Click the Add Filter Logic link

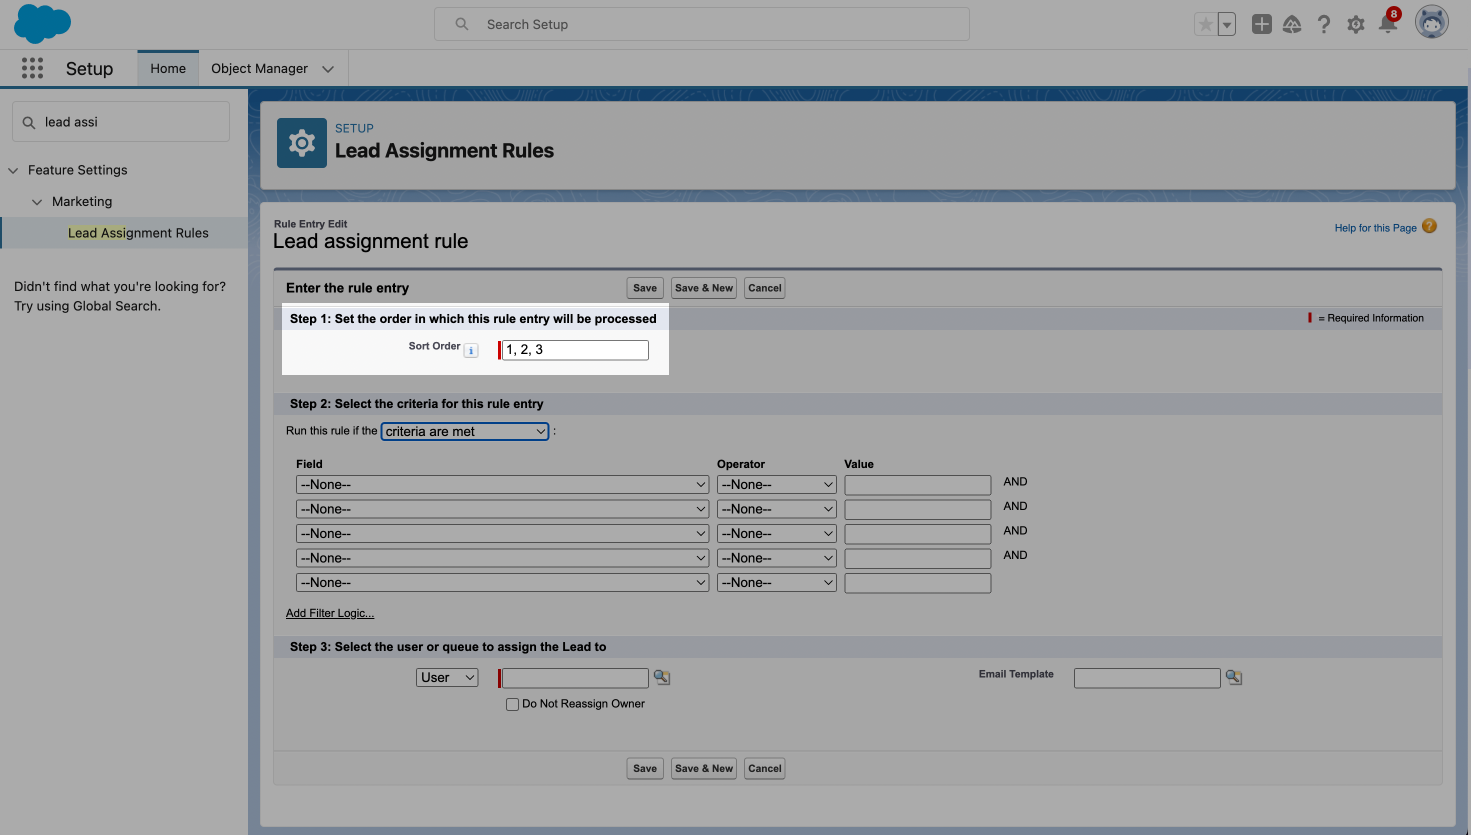click(330, 613)
